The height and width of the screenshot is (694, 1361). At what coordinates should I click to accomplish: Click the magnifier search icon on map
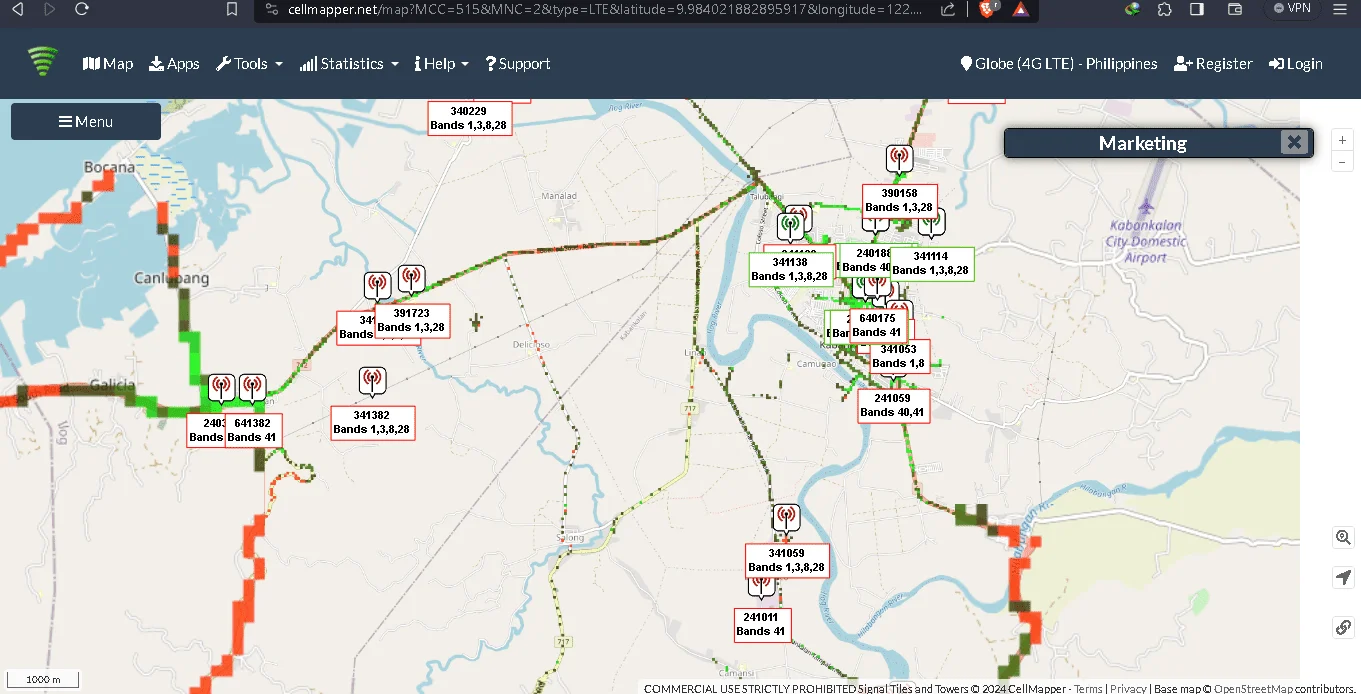[x=1343, y=537]
